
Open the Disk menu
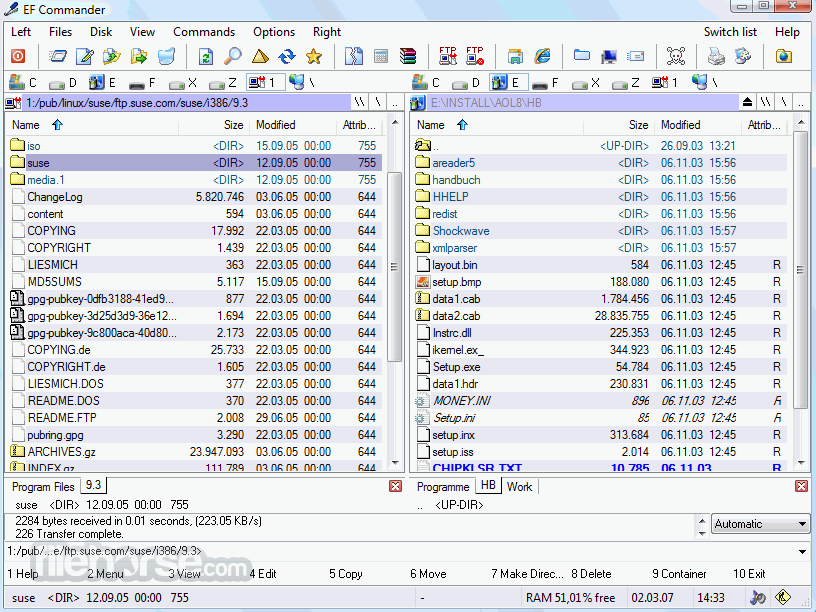101,32
